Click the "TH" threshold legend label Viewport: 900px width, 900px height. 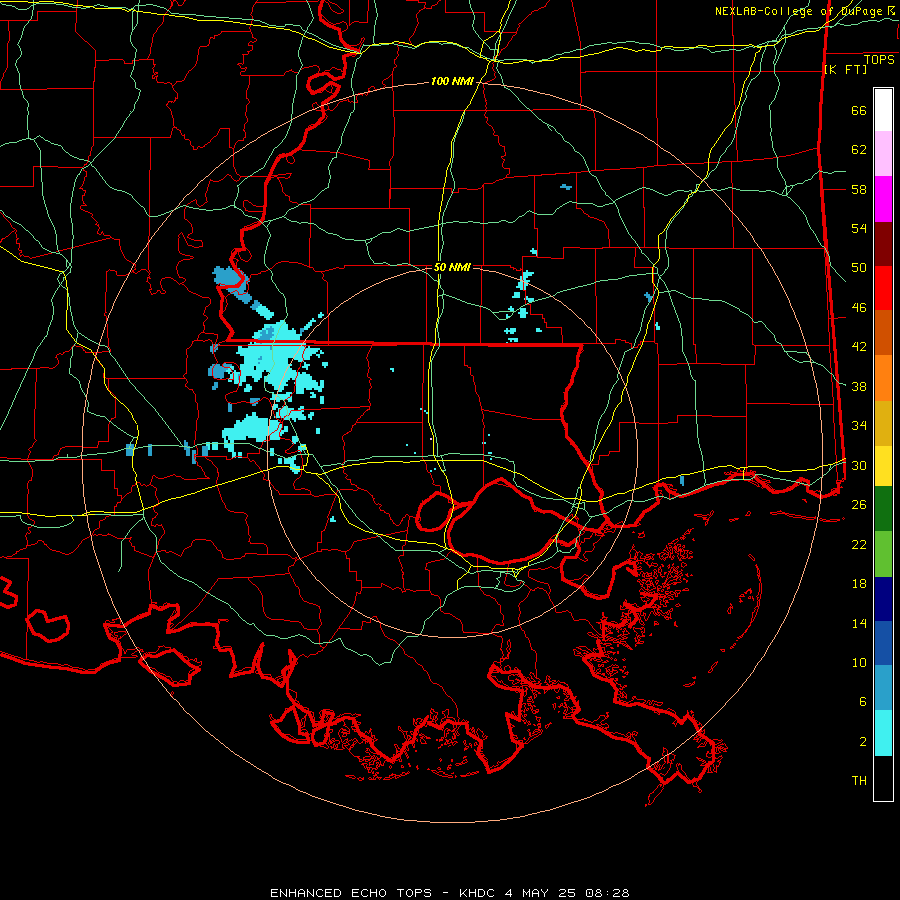pos(859,781)
